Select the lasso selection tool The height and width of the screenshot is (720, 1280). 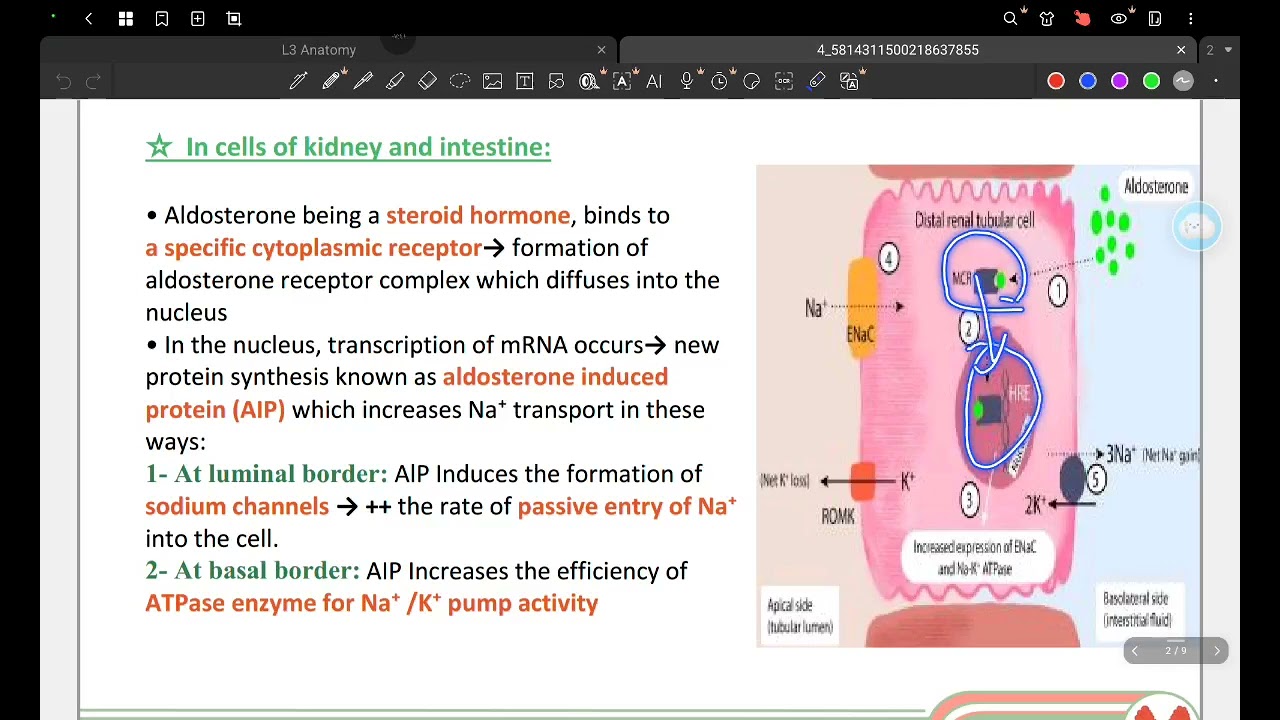click(459, 81)
